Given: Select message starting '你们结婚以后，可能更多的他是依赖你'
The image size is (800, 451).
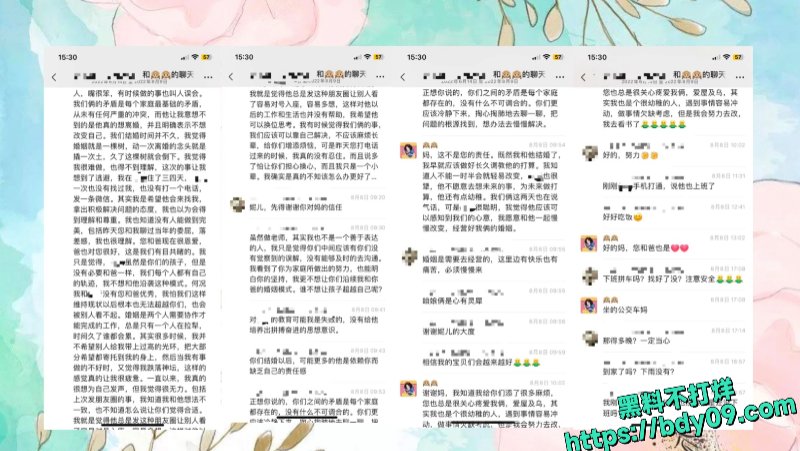Looking at the screenshot, I should tap(313, 366).
